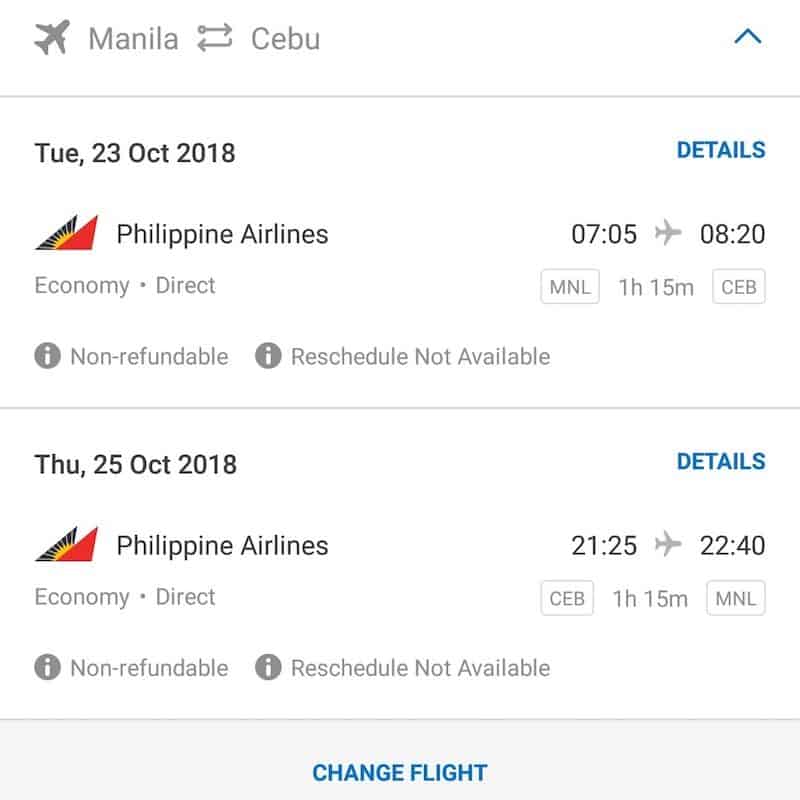
Task: Click the plane icon between 21:25 and 22:40
Action: click(668, 546)
